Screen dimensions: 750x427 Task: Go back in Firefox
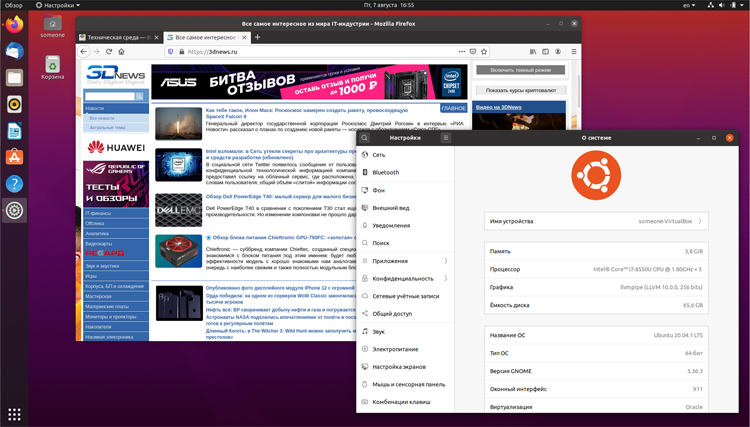tap(84, 52)
